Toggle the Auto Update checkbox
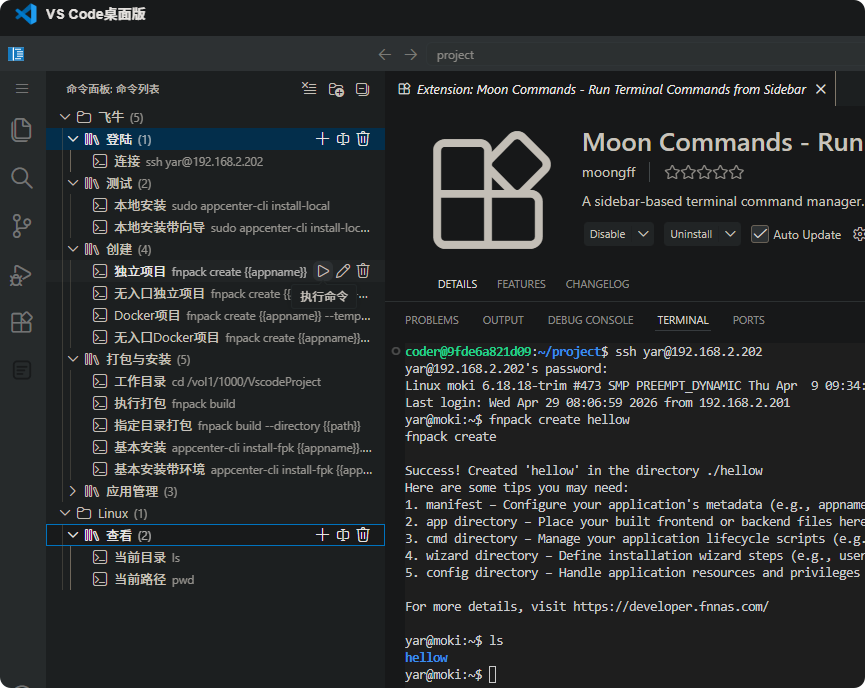The height and width of the screenshot is (688, 865). 760,234
